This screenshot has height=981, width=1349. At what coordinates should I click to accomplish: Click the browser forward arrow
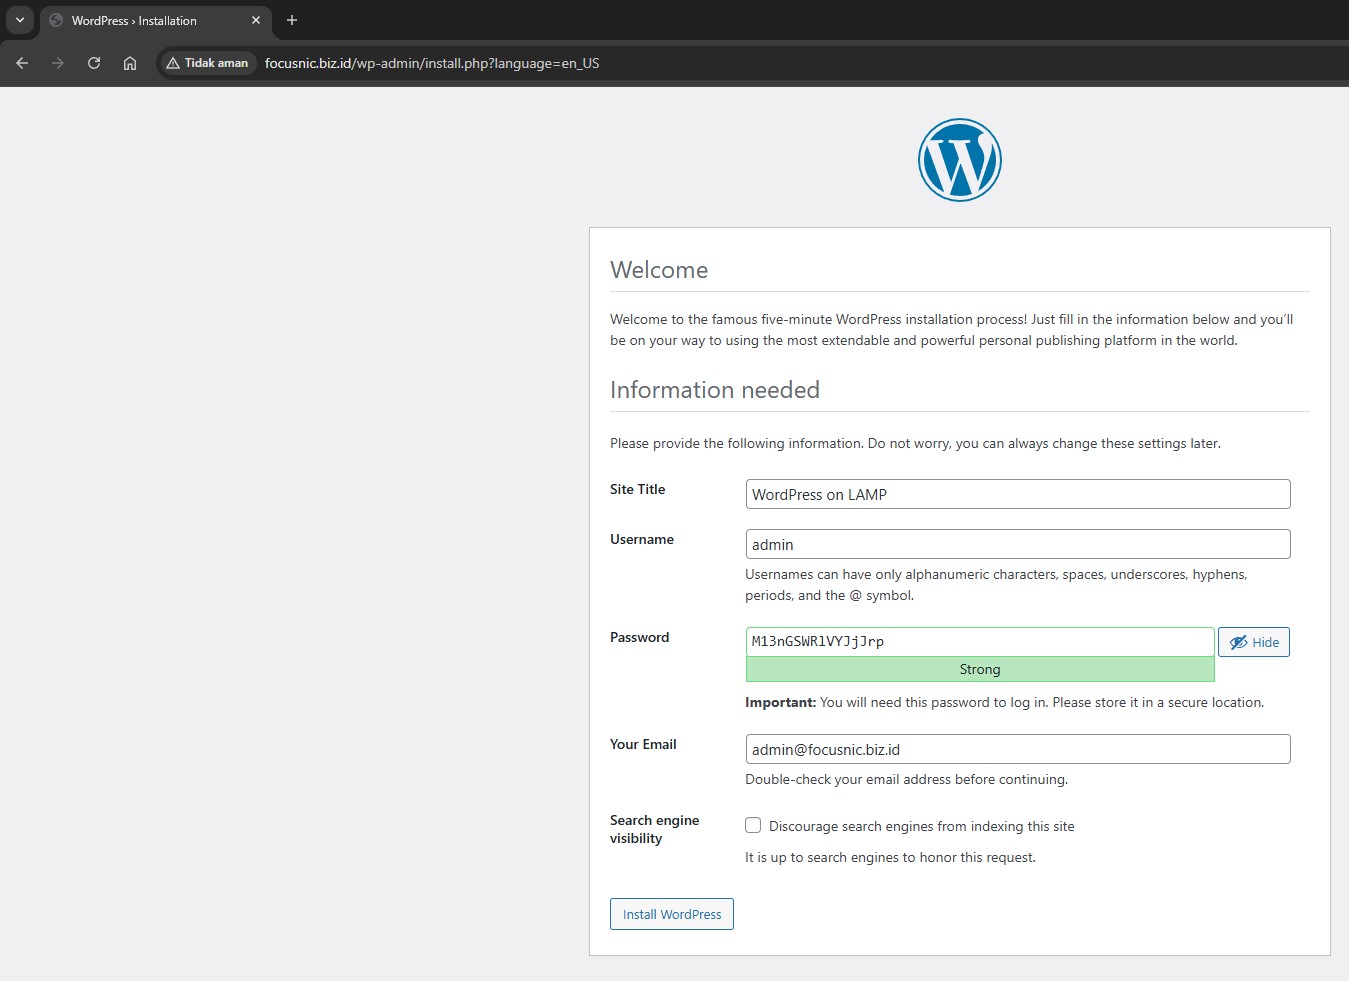[x=58, y=63]
